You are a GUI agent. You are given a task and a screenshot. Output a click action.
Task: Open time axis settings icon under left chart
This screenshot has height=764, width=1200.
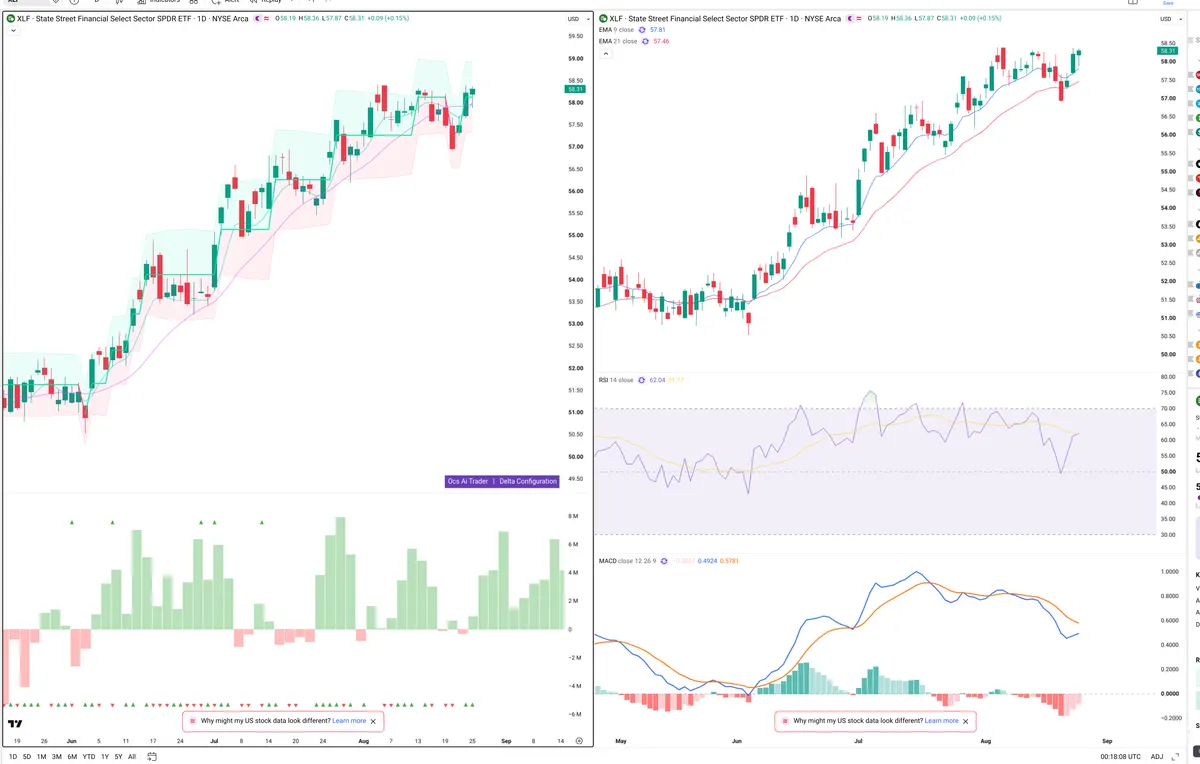pyautogui.click(x=579, y=741)
